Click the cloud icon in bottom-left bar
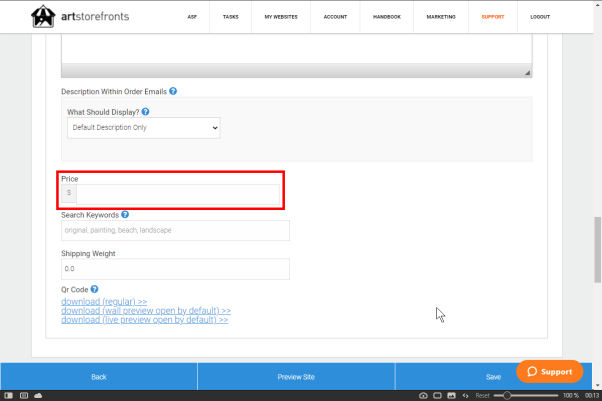Viewport: 602px width, 401px height. click(38, 396)
